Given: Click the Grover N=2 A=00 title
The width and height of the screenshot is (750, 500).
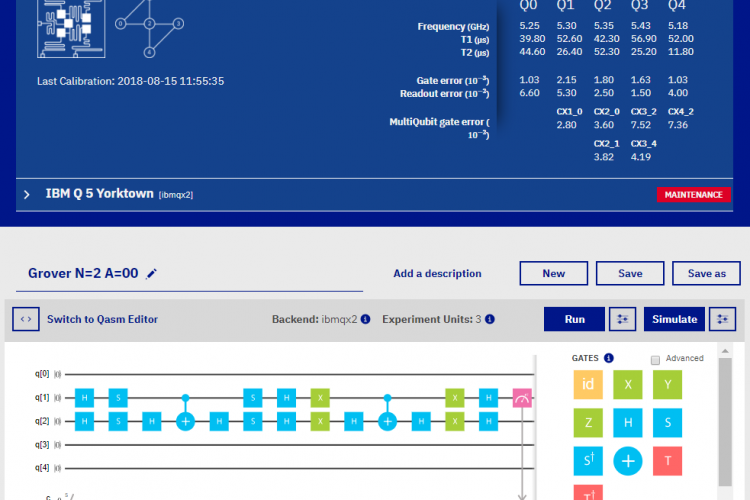Looking at the screenshot, I should point(83,274).
